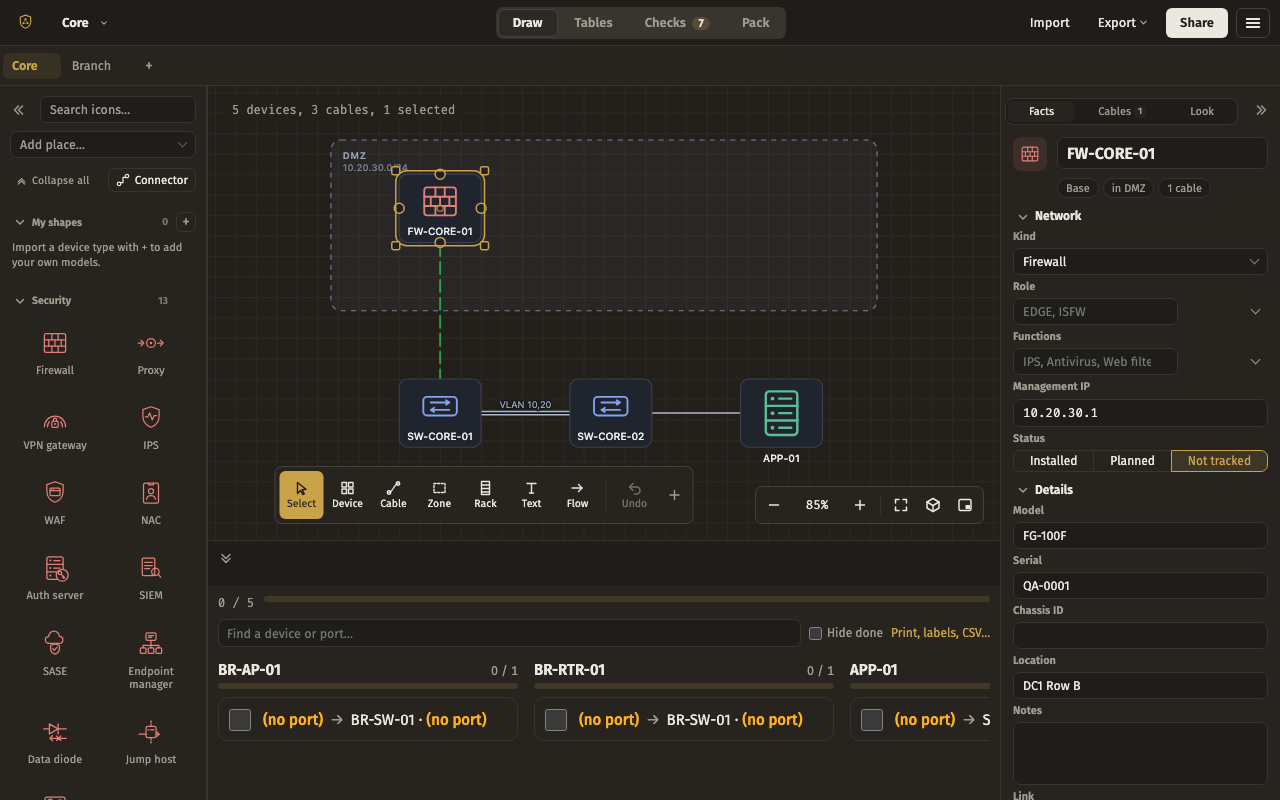Toggle the Hide done checkbox
This screenshot has height=800, width=1280.
pyautogui.click(x=815, y=633)
